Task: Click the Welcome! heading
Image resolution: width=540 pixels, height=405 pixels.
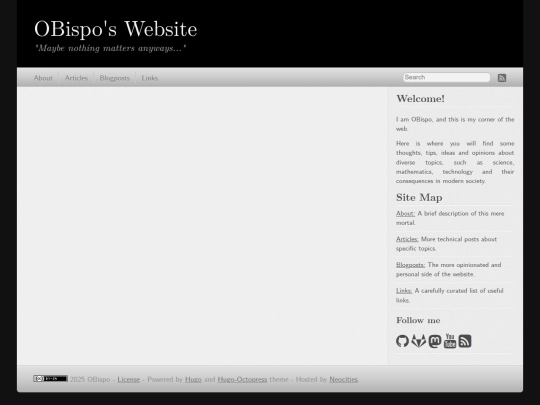Action: click(420, 99)
